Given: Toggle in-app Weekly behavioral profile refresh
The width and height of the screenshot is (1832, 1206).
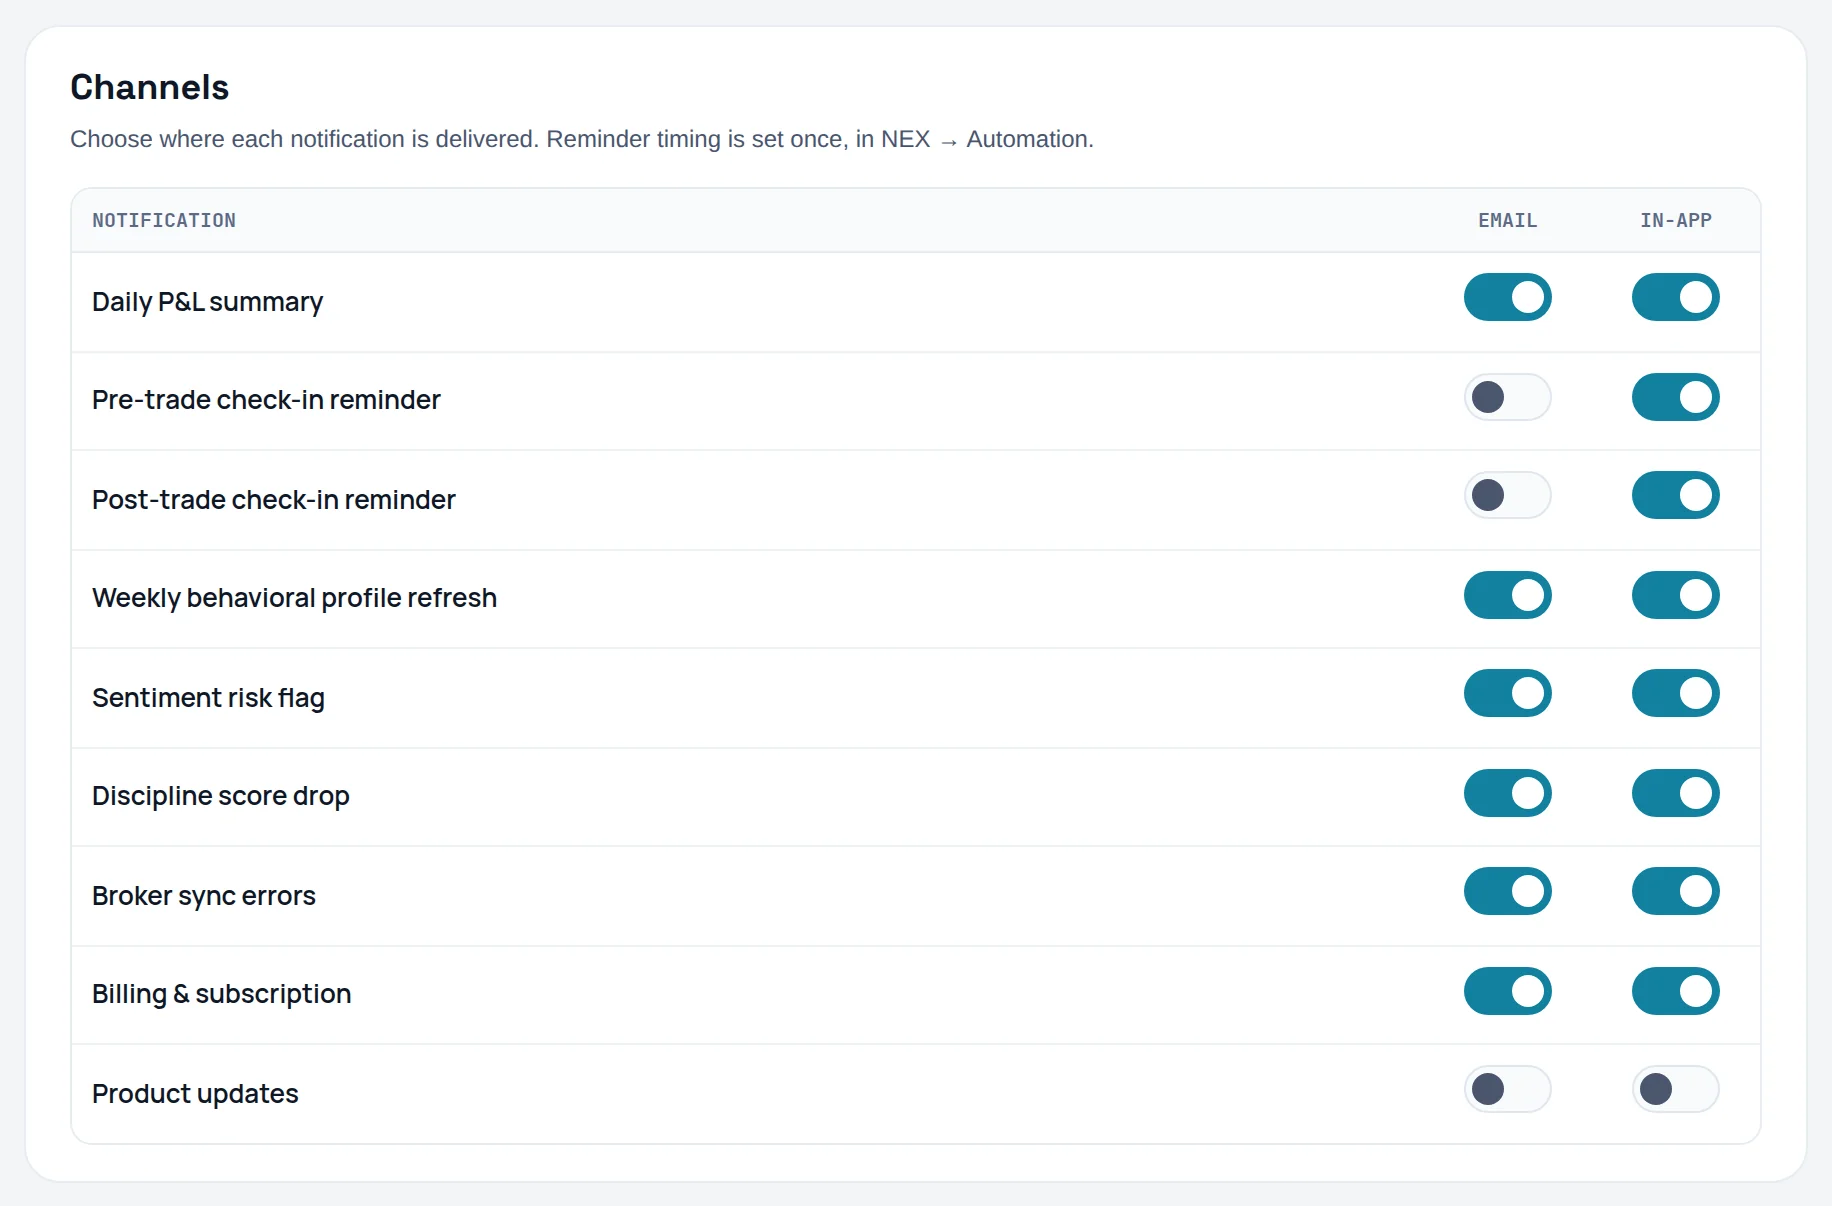Looking at the screenshot, I should [x=1675, y=595].
